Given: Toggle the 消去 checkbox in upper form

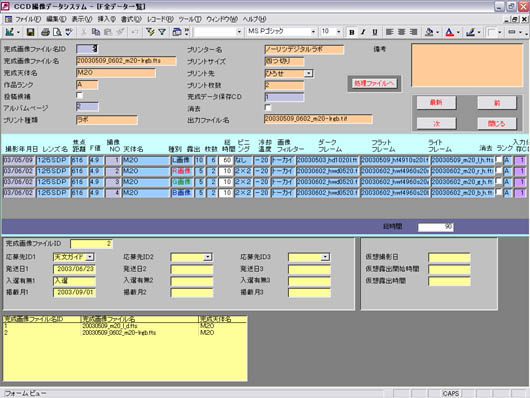Looking at the screenshot, I should [268, 108].
